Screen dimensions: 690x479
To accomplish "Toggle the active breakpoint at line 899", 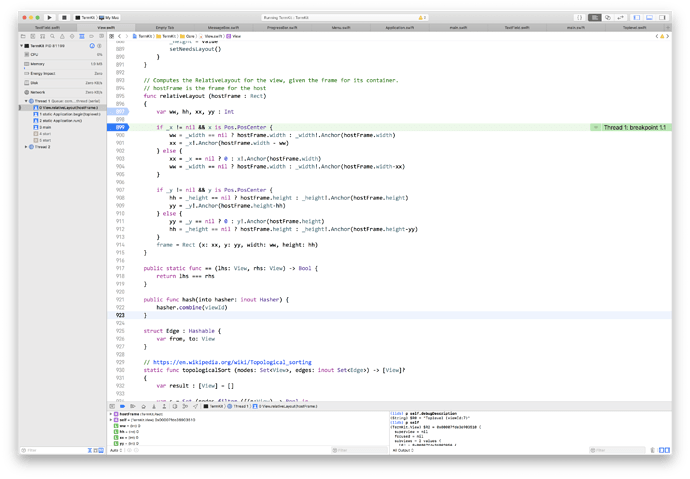I will click(118, 128).
